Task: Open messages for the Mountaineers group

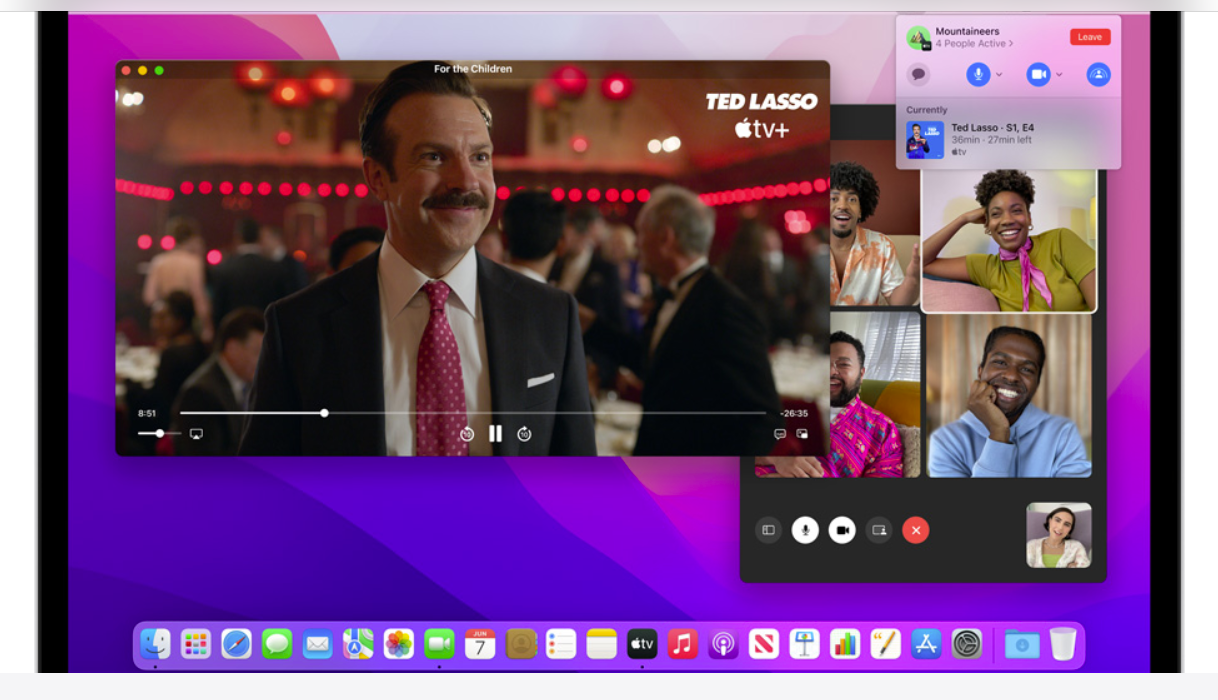Action: click(x=918, y=74)
